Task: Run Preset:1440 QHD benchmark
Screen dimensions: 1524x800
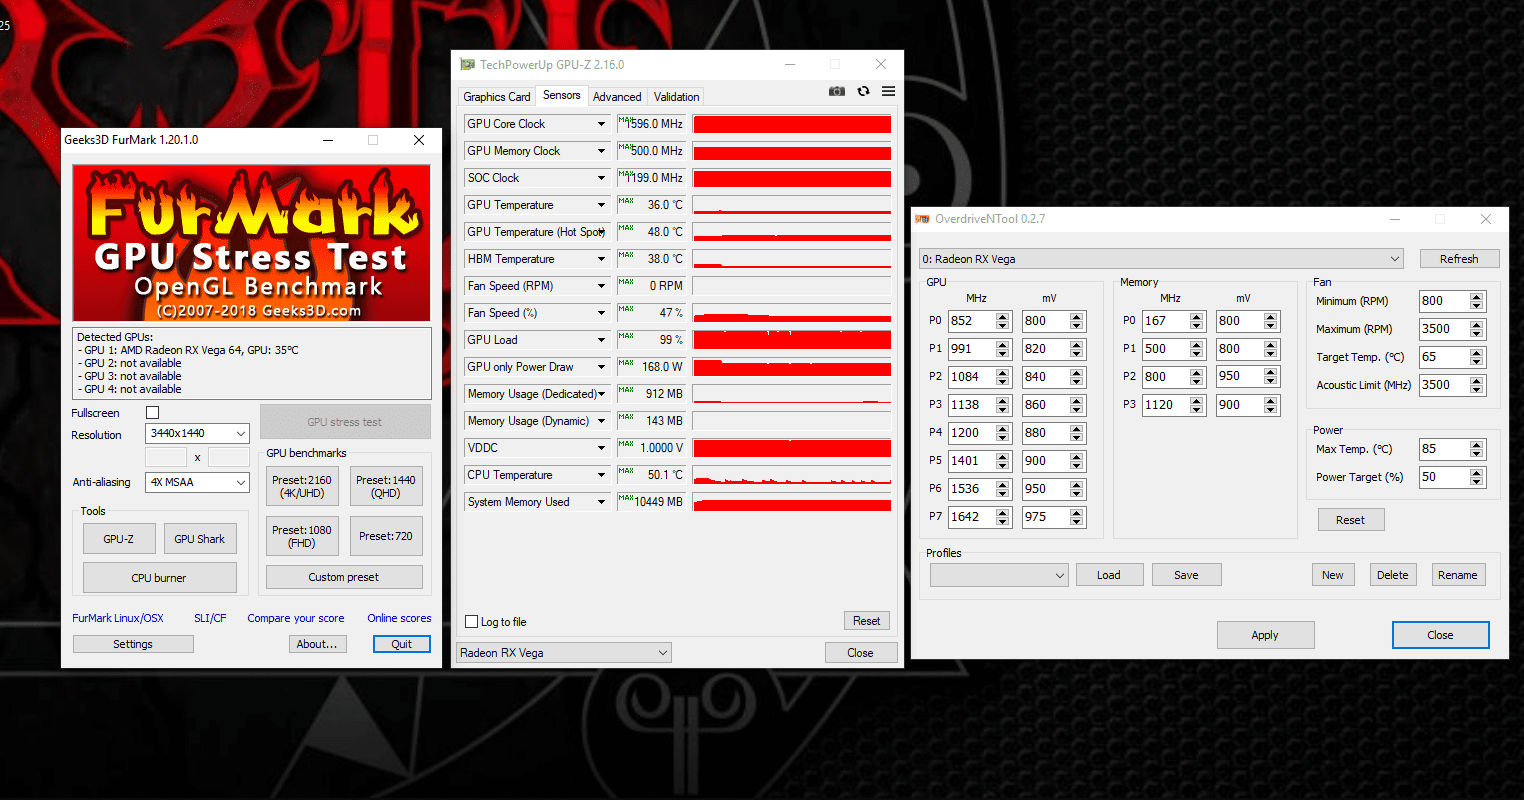Action: click(386, 486)
